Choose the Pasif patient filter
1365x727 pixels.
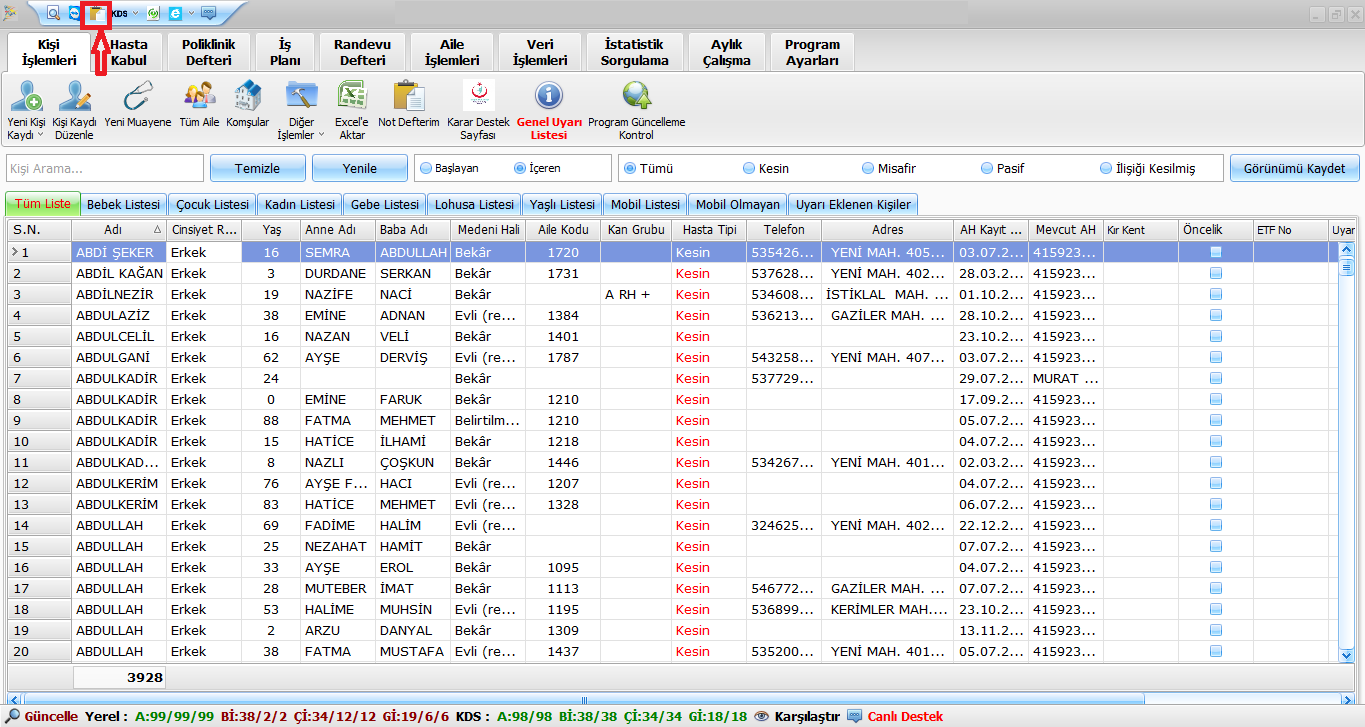pos(987,168)
